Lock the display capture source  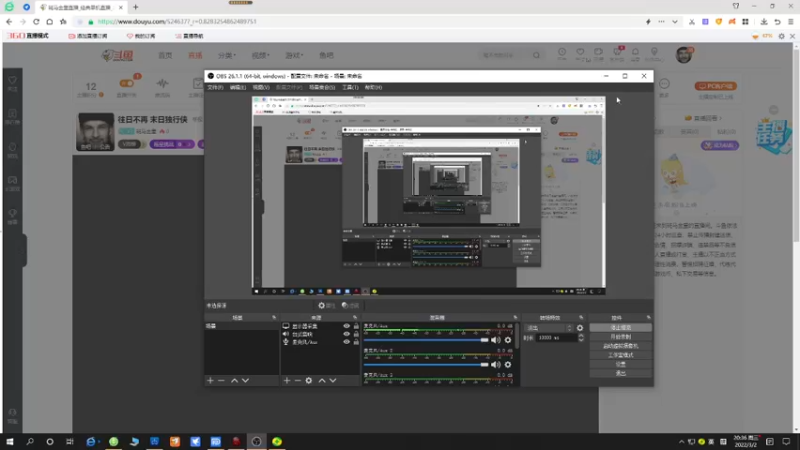[x=356, y=326]
